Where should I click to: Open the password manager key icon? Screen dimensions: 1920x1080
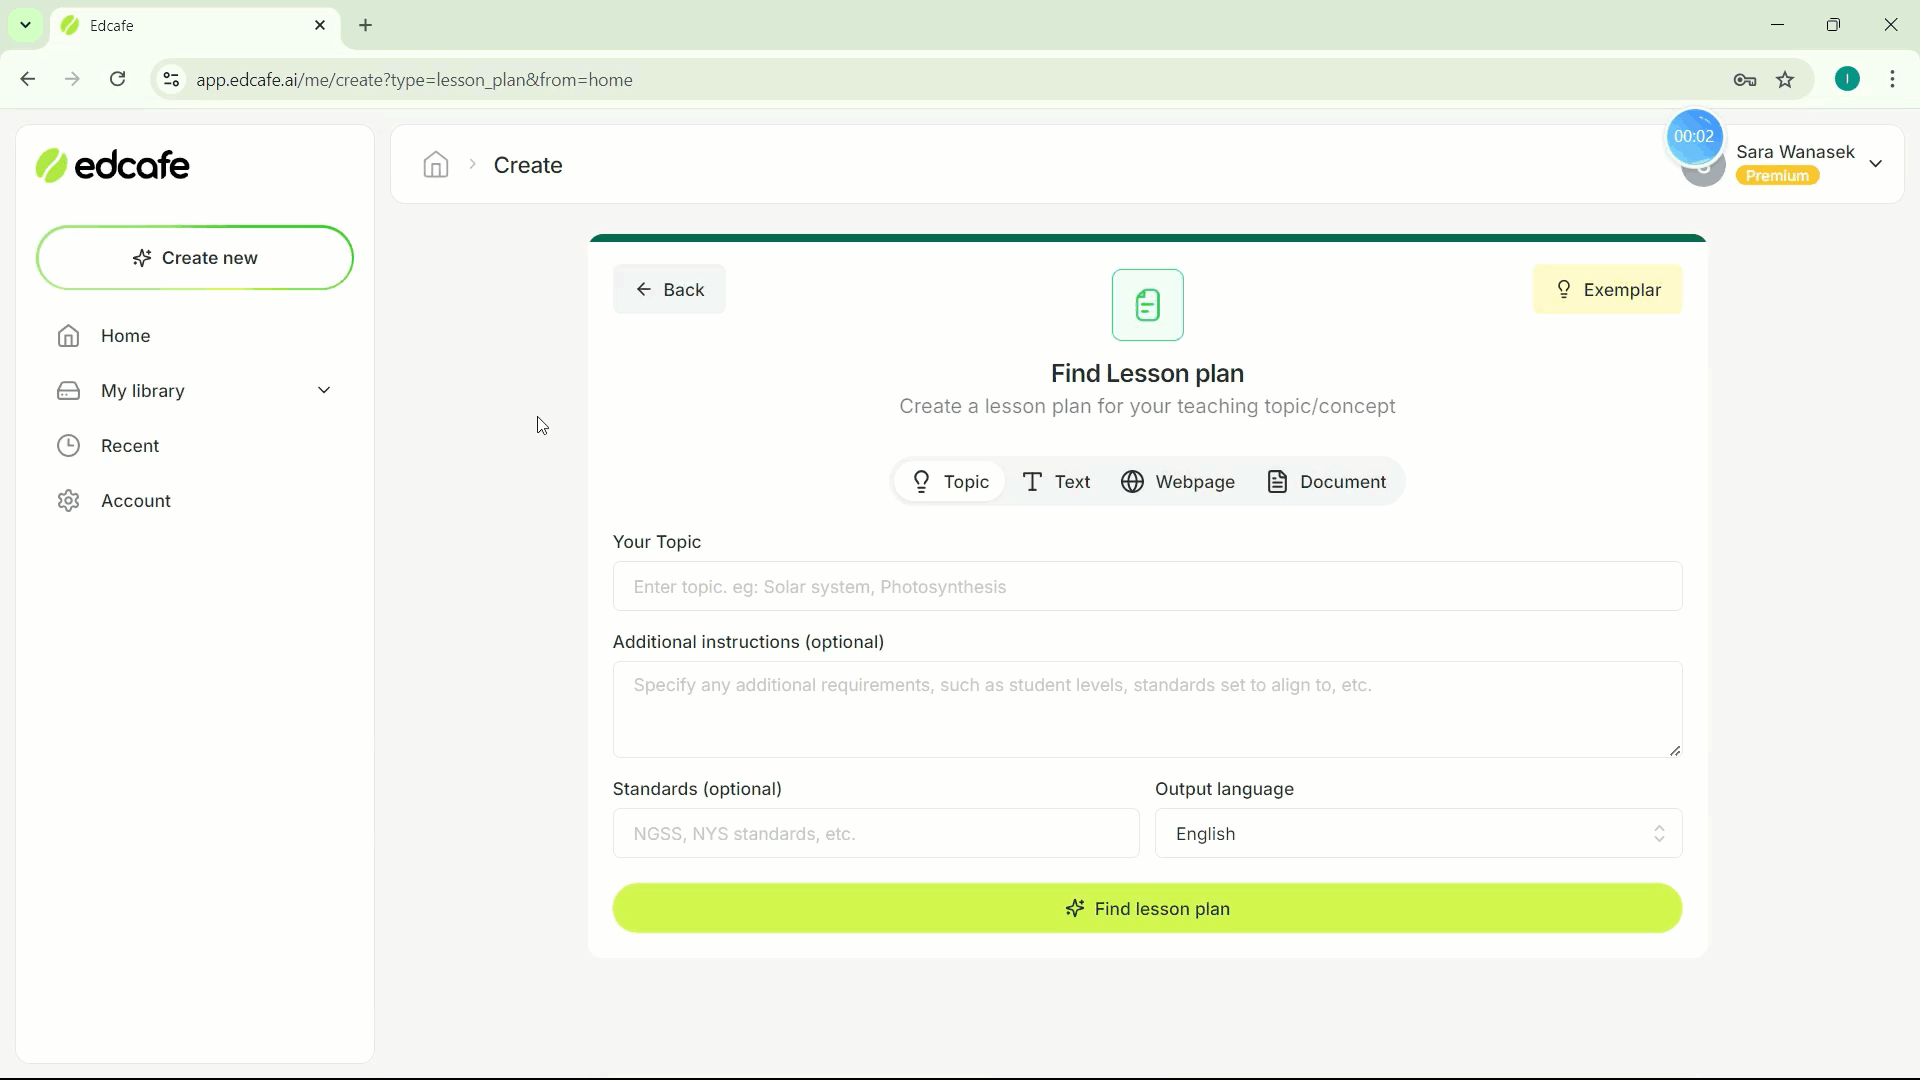click(1746, 80)
